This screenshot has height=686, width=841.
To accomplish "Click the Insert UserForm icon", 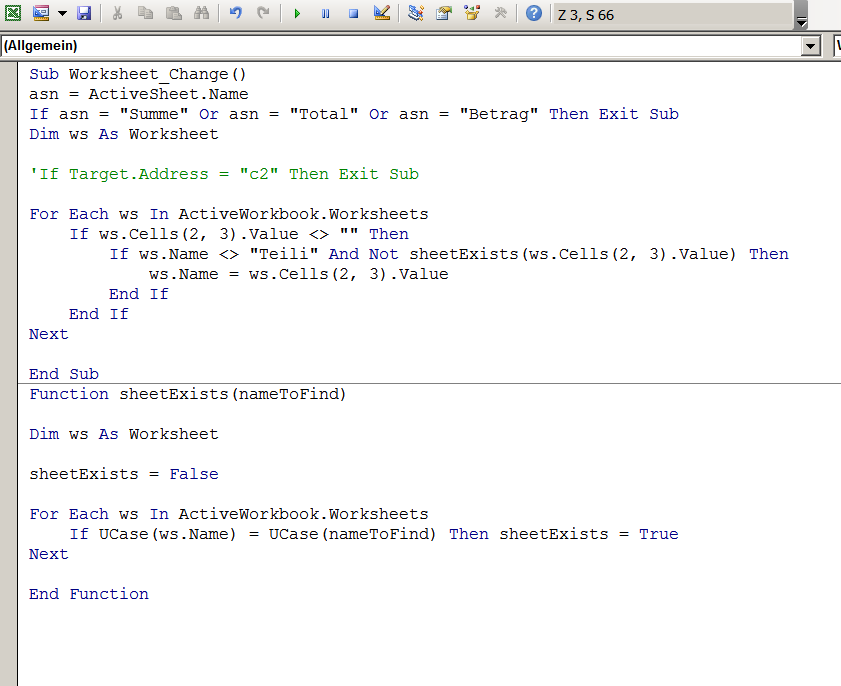I will [41, 13].
